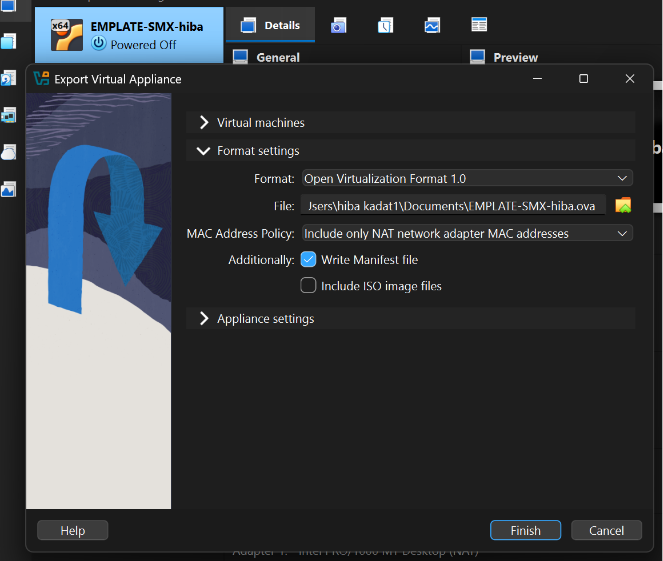Minimize the Export Virtual Appliance dialog
The height and width of the screenshot is (561, 663).
coord(537,79)
